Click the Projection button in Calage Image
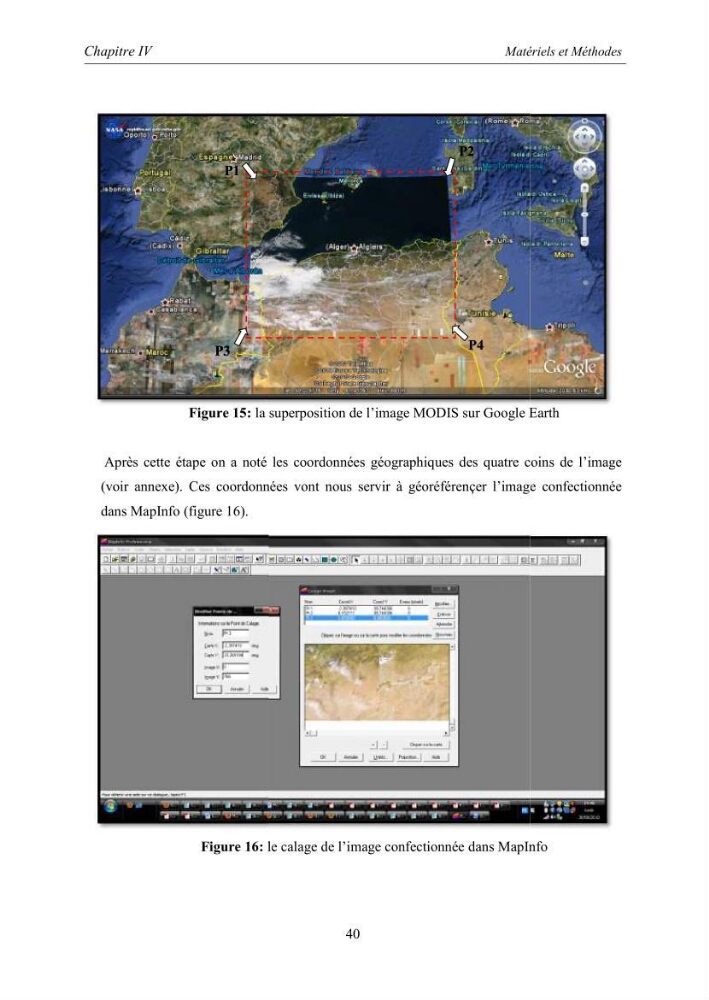This screenshot has width=709, height=1000. click(409, 757)
